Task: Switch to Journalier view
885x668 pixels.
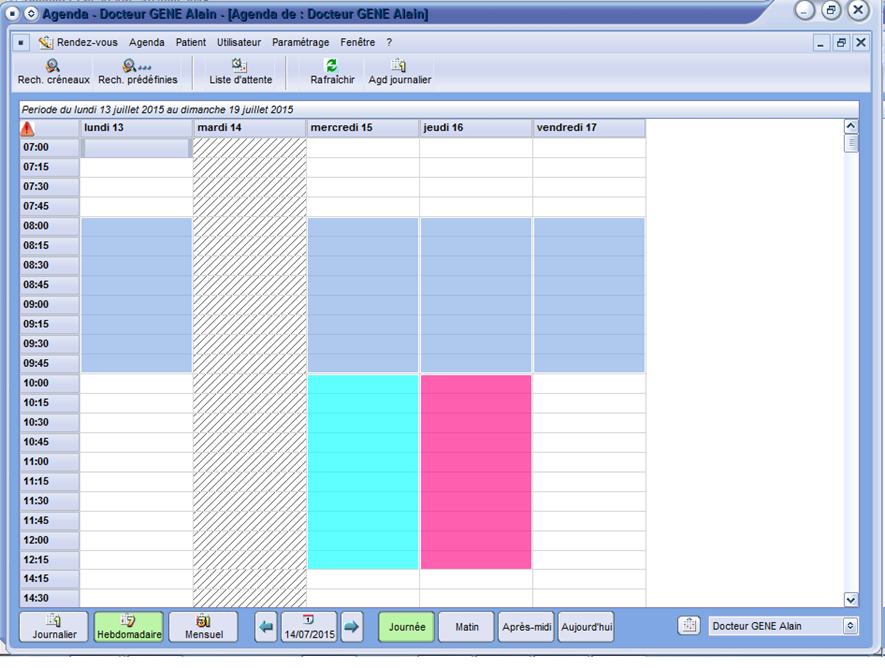Action: 54,627
